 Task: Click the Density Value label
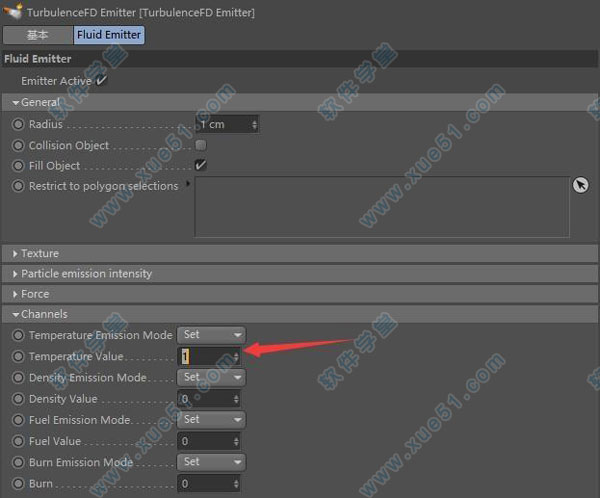pos(63,399)
